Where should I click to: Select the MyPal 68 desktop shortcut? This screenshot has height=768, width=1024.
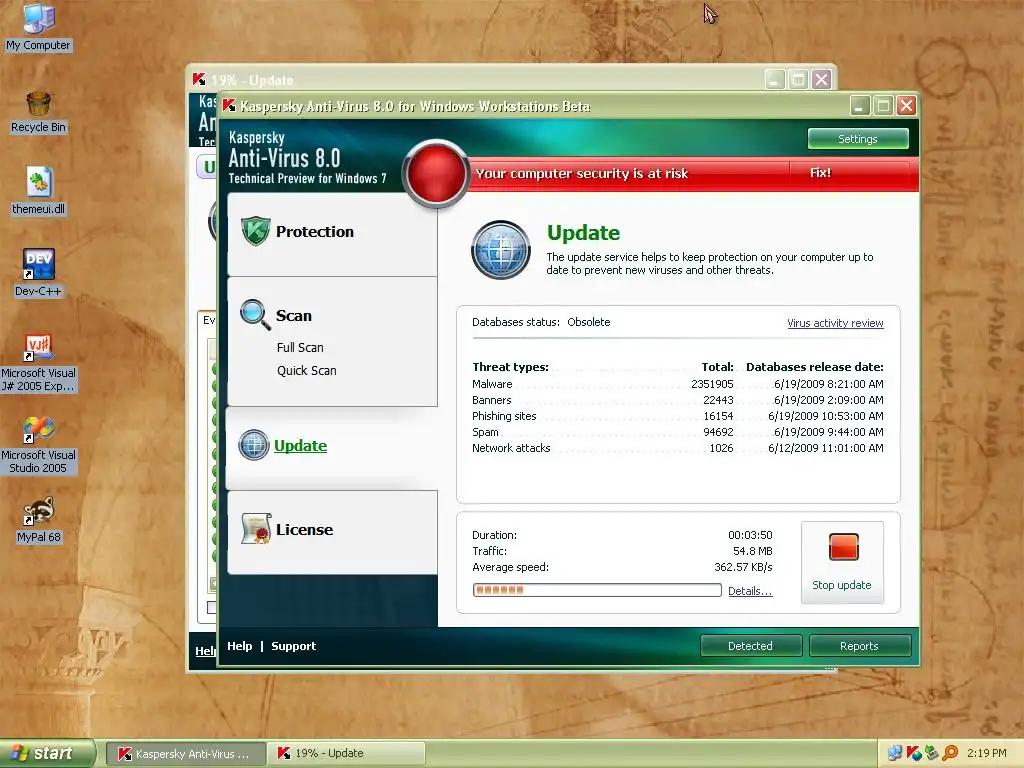(x=38, y=521)
